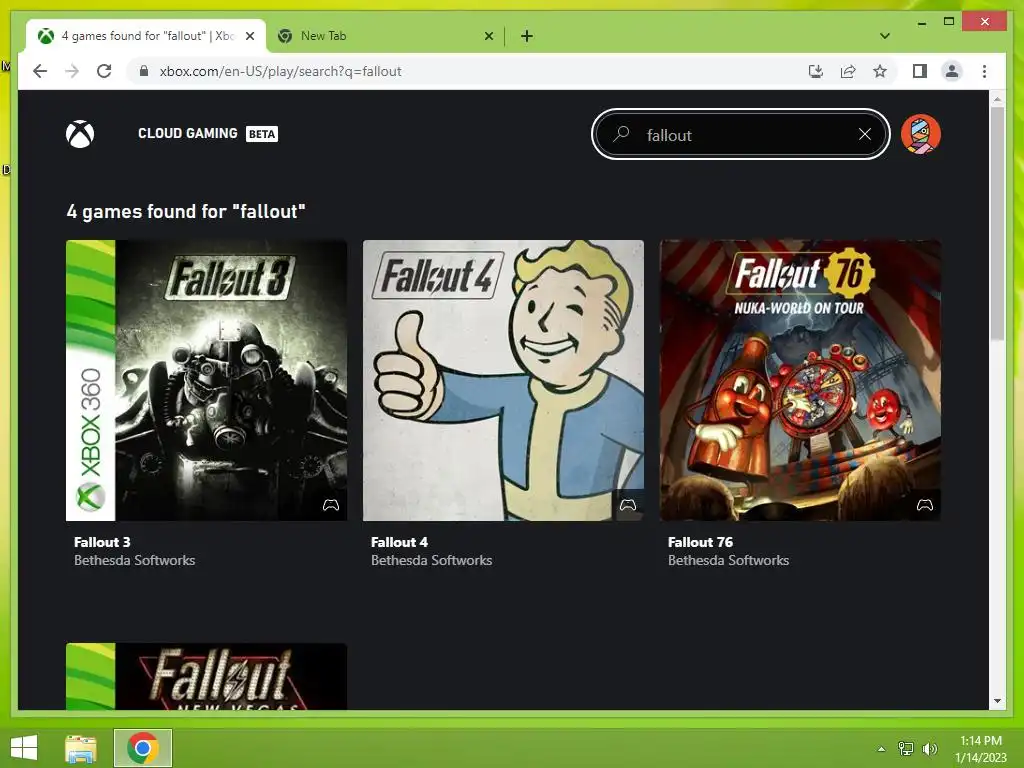Click Bethesda Softworks under Fallout 3
The image size is (1024, 768).
click(135, 560)
